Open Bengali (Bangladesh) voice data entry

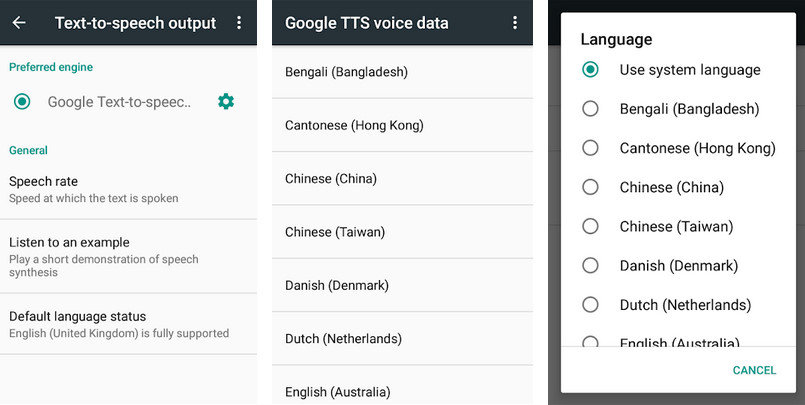tap(402, 72)
